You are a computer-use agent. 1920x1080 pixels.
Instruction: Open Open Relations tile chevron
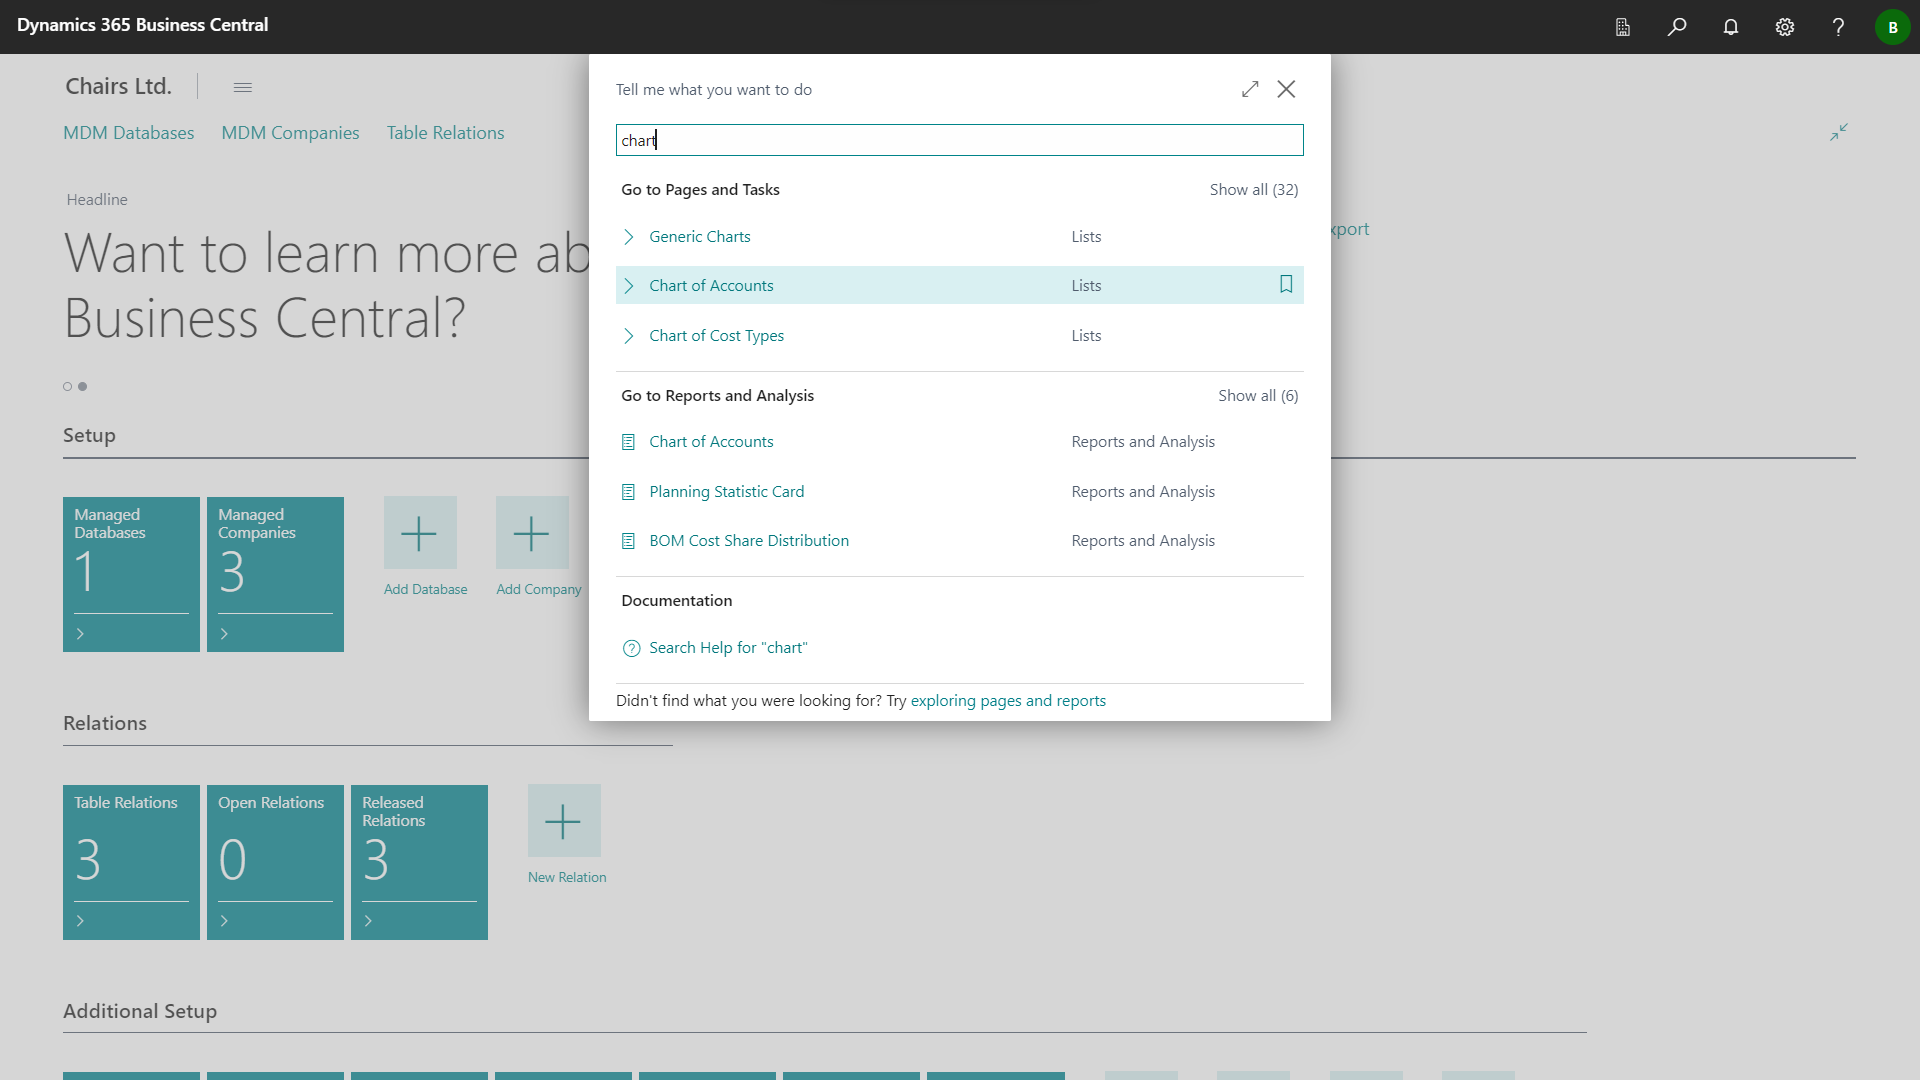224,921
